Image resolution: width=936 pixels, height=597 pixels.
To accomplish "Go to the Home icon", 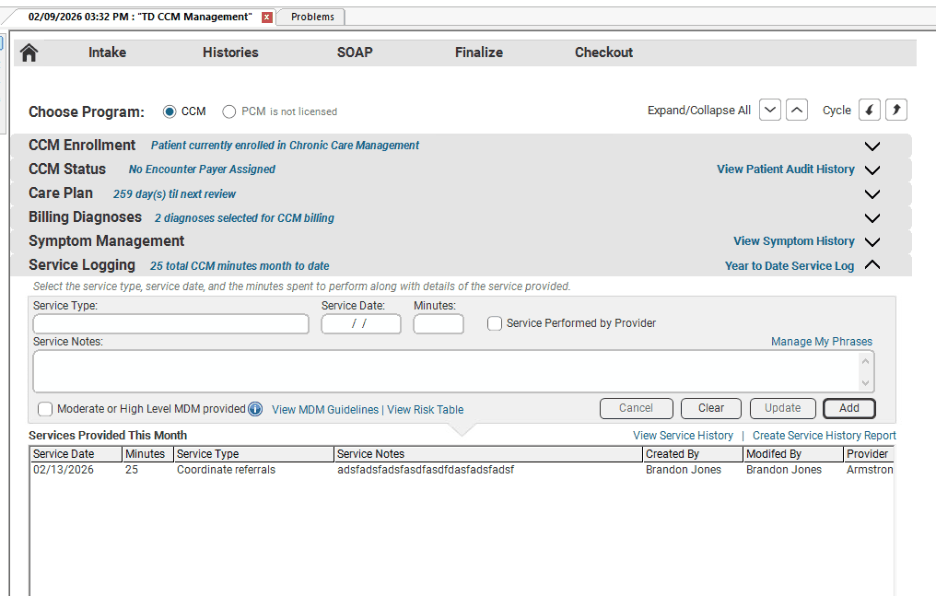I will [x=29, y=53].
